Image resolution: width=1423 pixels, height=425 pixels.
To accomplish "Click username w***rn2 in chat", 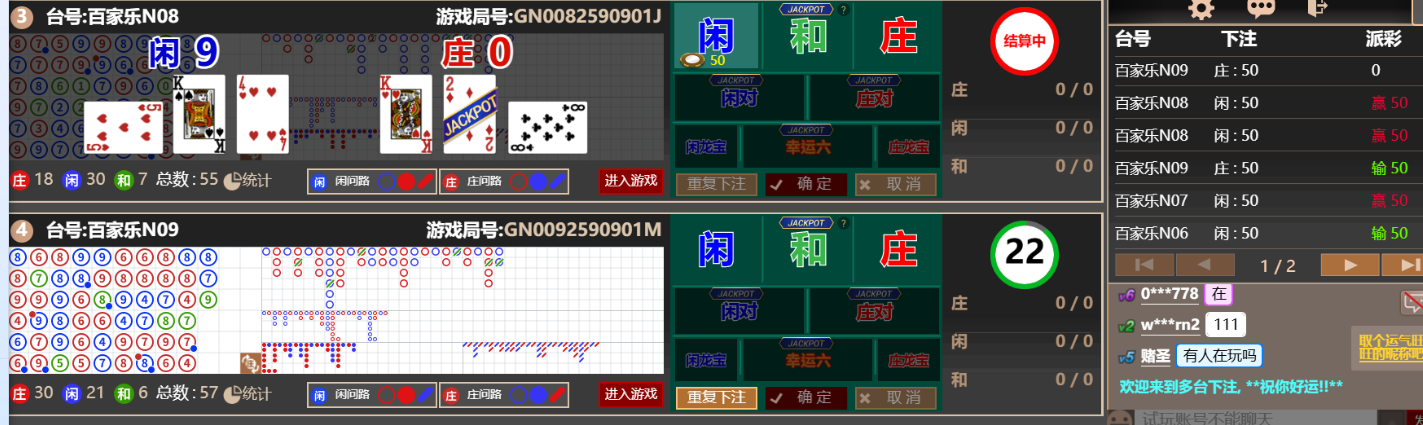I will coord(1170,325).
